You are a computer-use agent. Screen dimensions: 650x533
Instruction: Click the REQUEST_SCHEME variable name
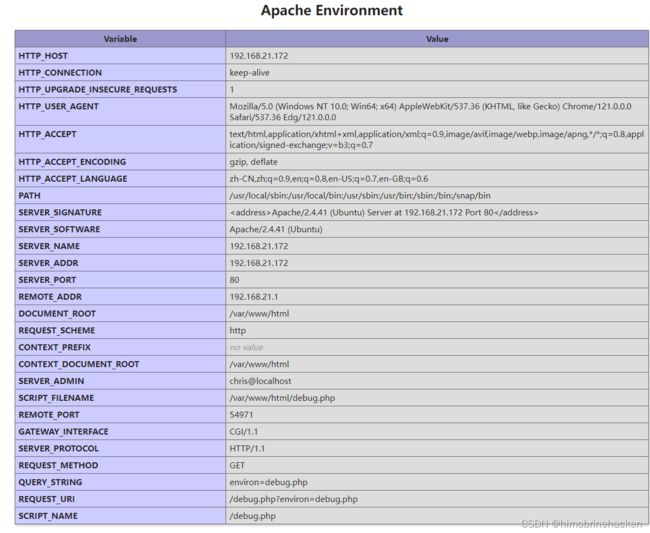coord(57,331)
